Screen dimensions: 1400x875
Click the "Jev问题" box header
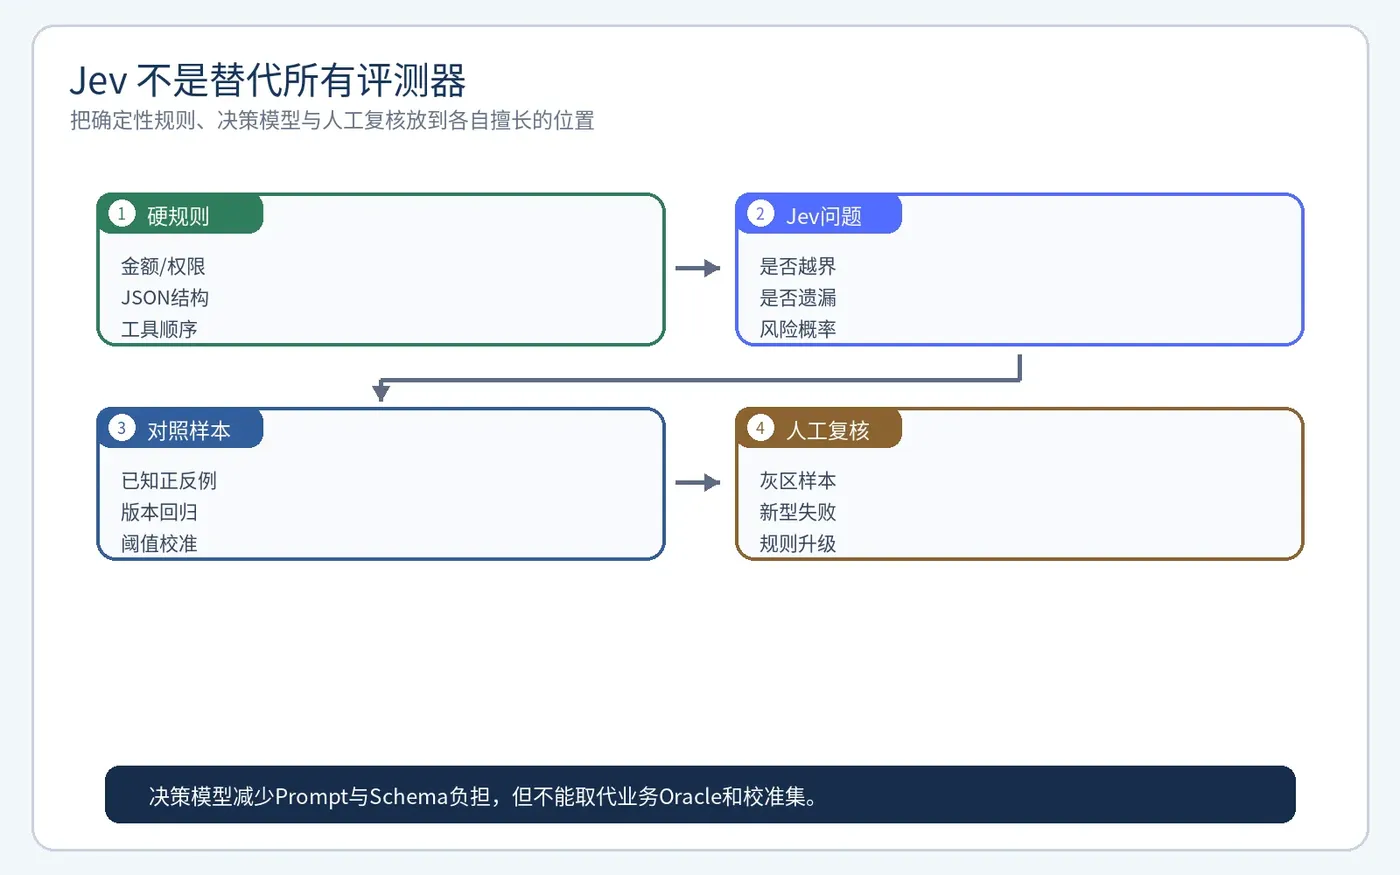click(819, 214)
